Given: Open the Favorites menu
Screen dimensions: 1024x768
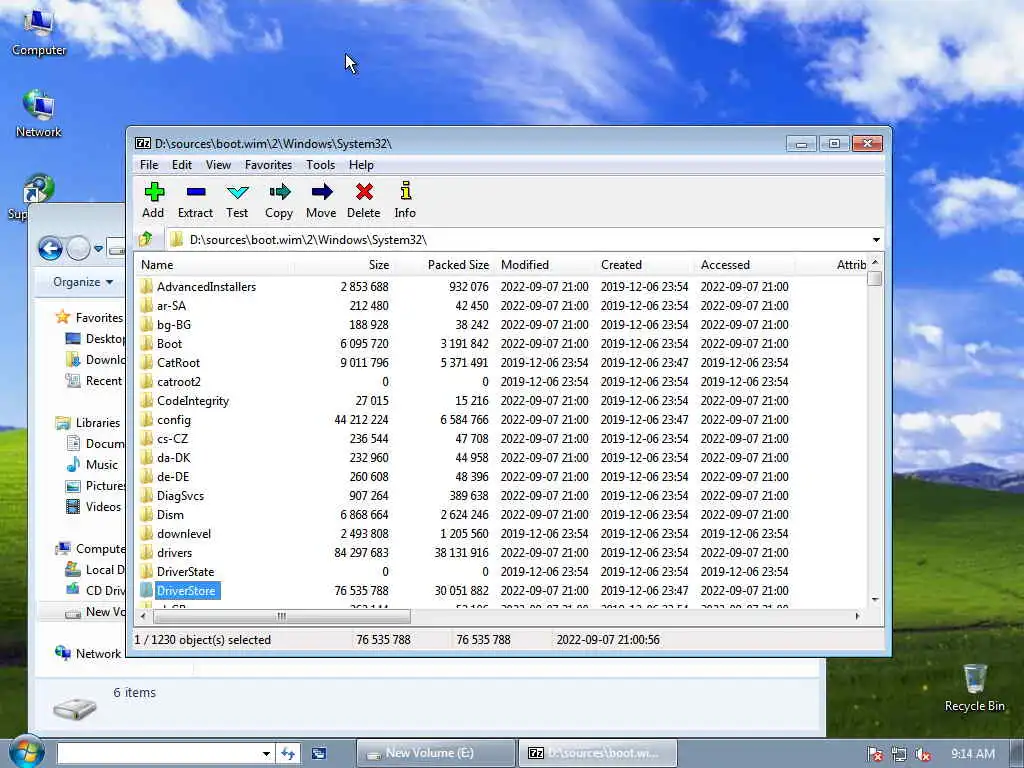Looking at the screenshot, I should (x=268, y=165).
